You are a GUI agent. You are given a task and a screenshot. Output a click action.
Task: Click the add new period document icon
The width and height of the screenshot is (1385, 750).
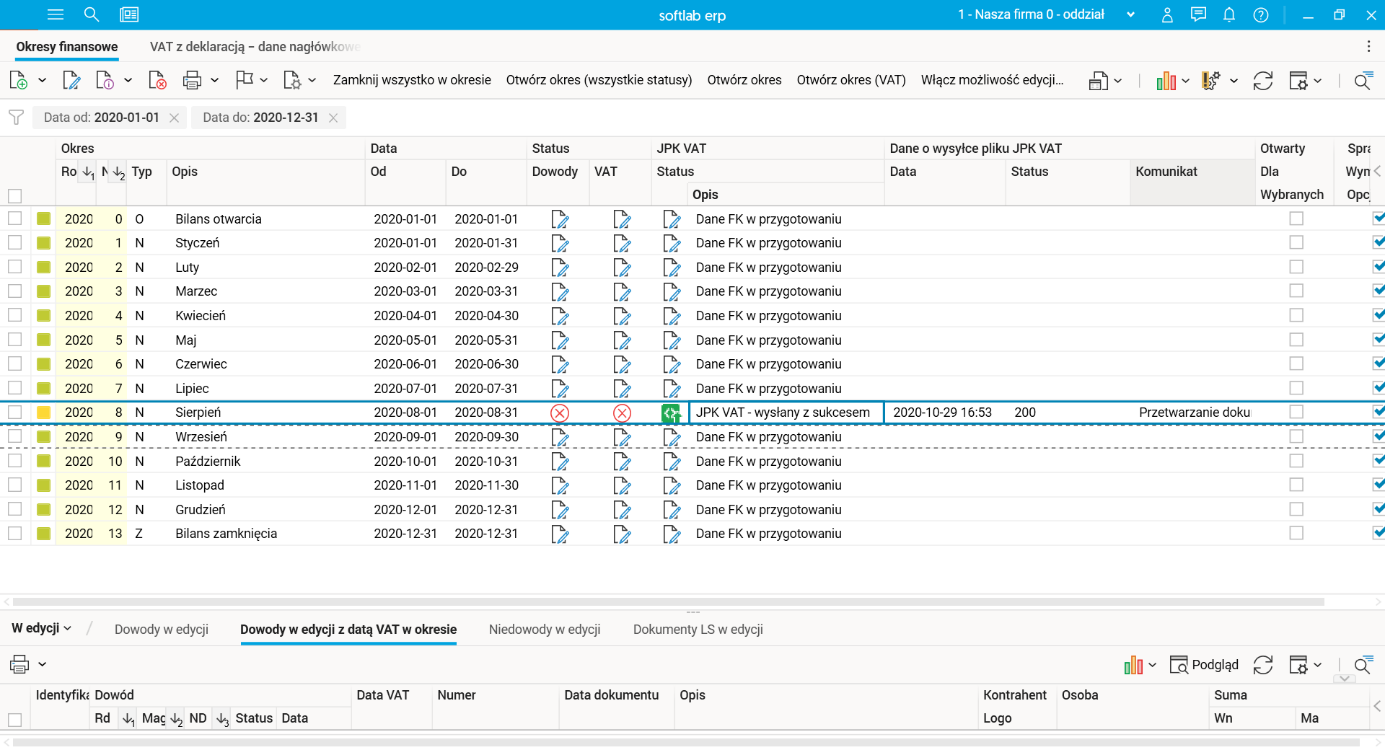19,80
